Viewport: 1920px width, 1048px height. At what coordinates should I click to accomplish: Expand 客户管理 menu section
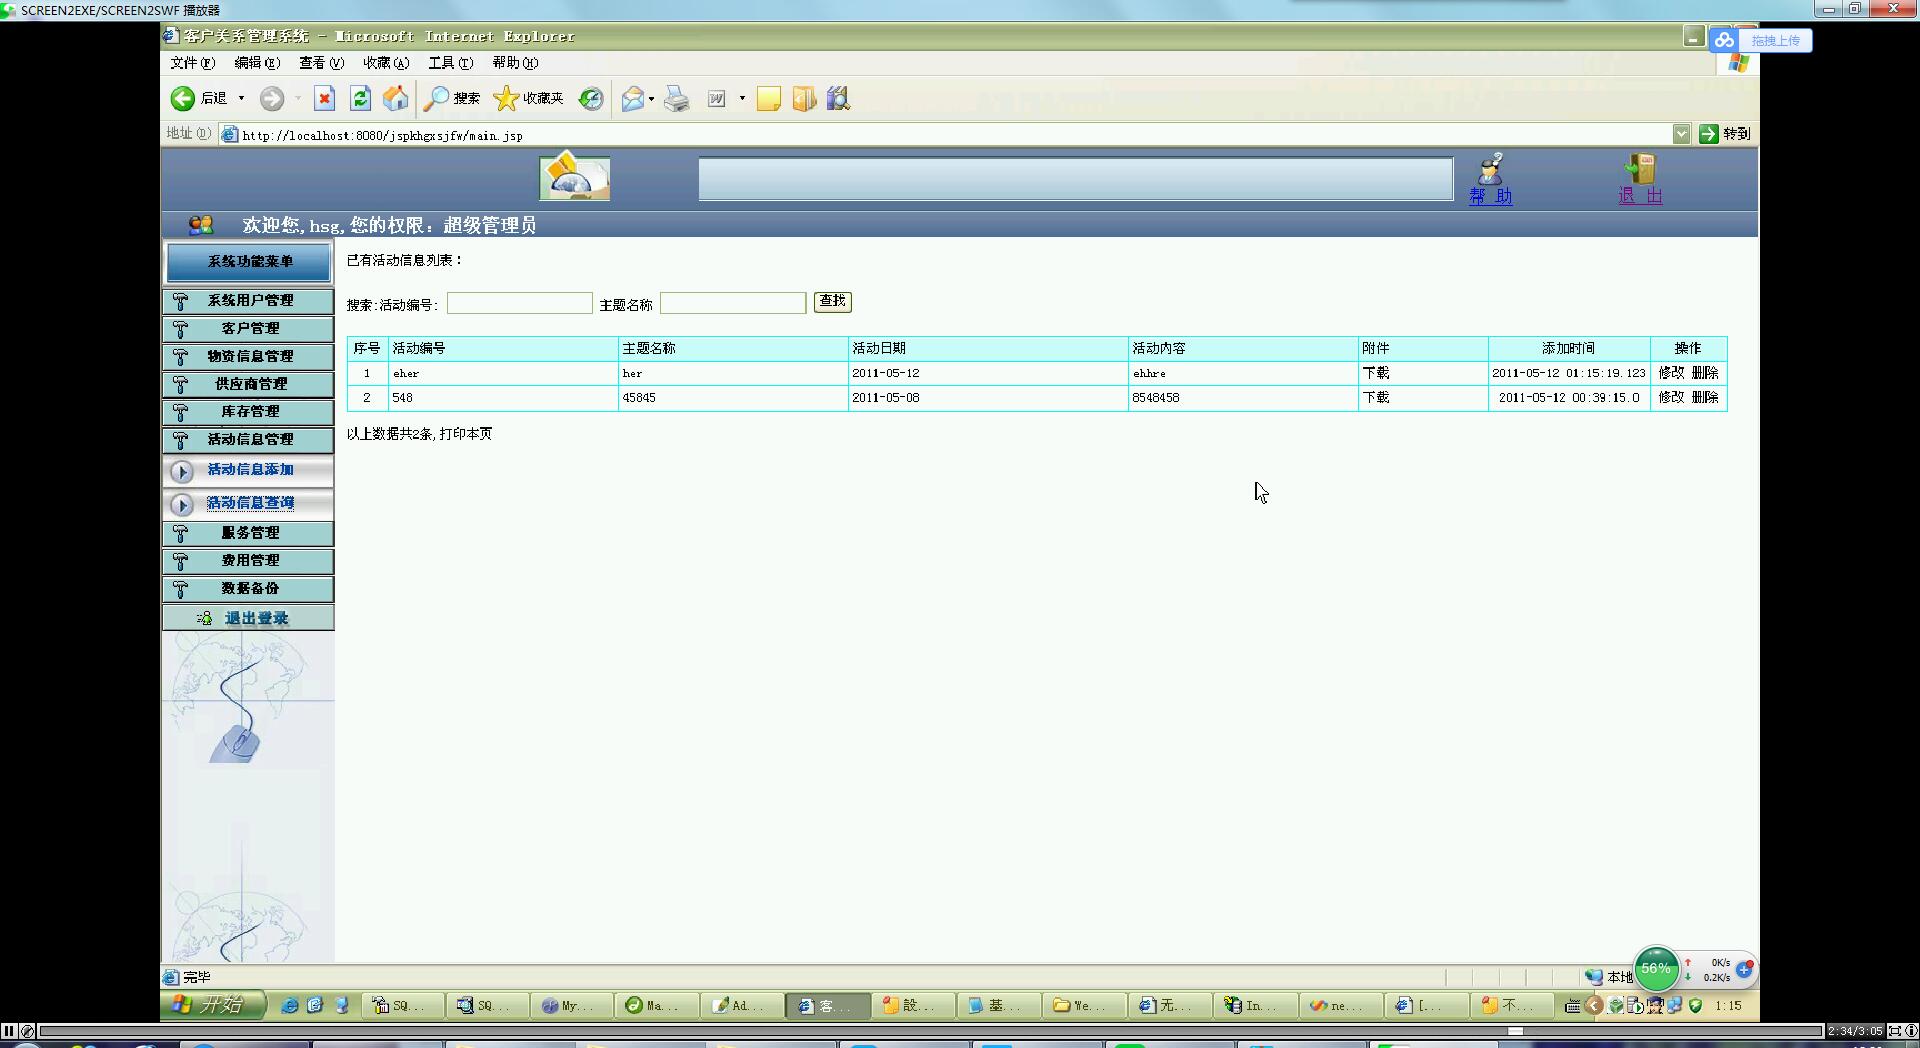click(x=248, y=329)
